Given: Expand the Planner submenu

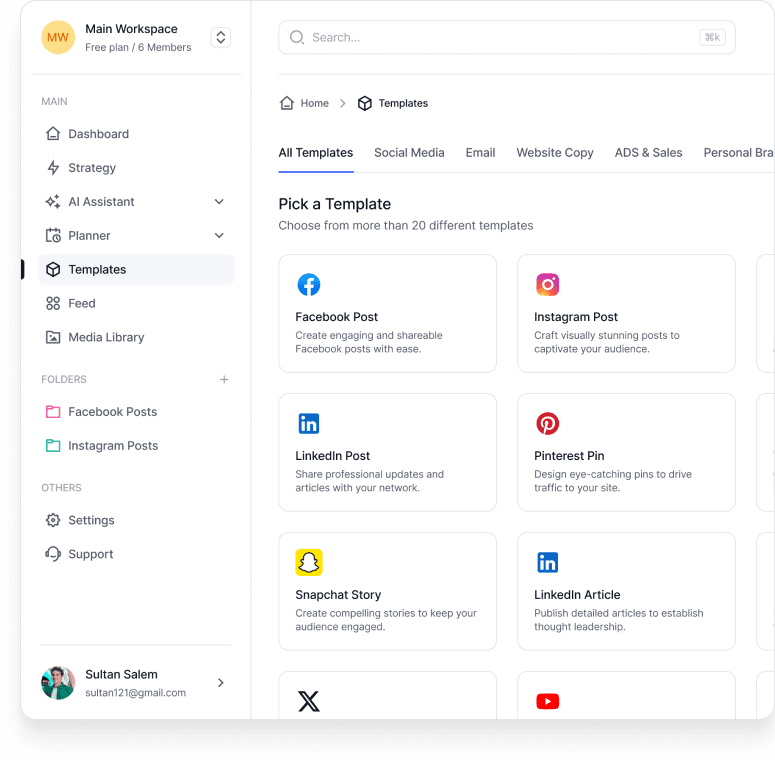Looking at the screenshot, I should (219, 236).
